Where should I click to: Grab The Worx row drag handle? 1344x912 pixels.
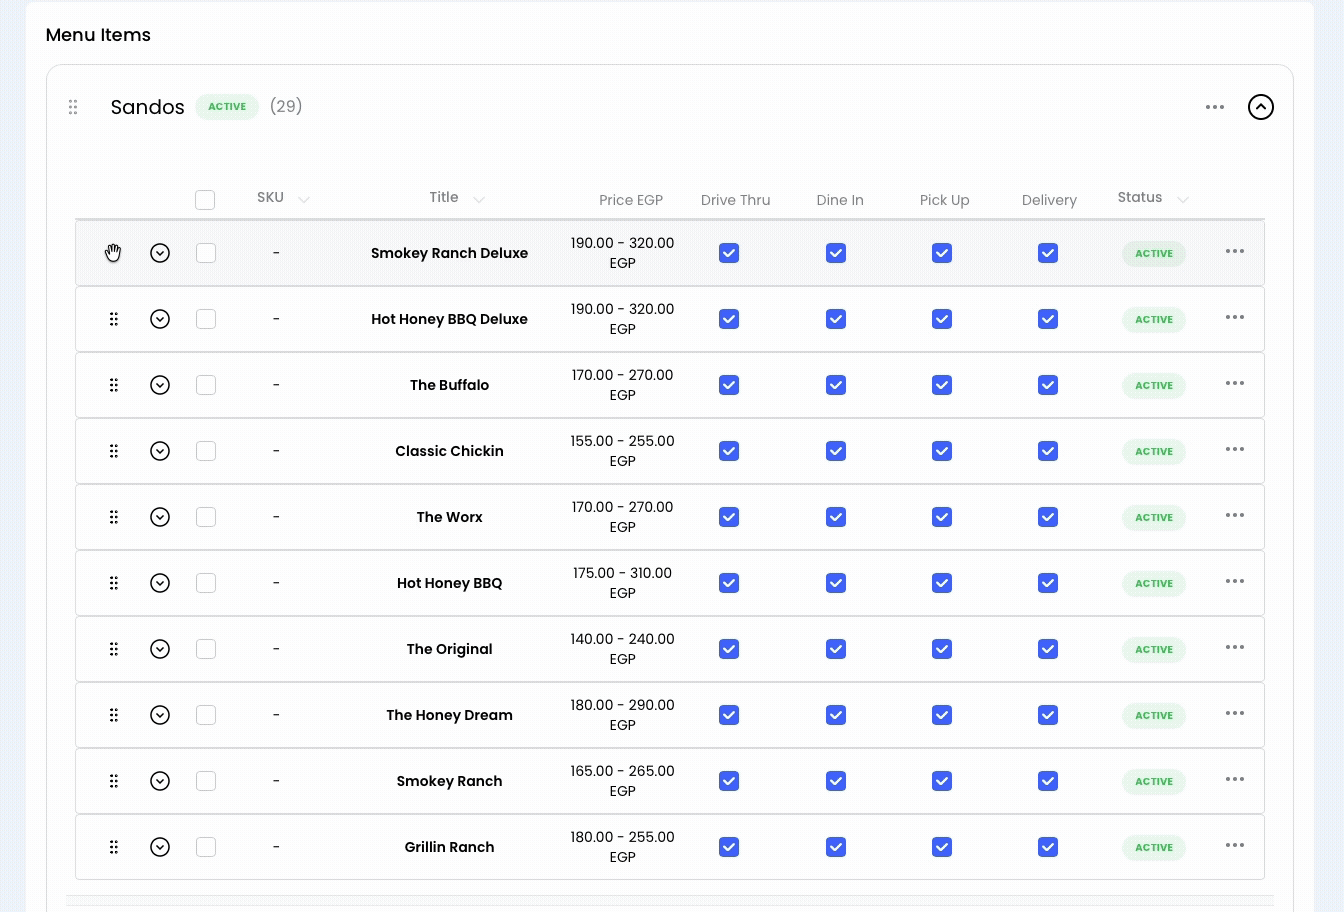click(x=114, y=517)
